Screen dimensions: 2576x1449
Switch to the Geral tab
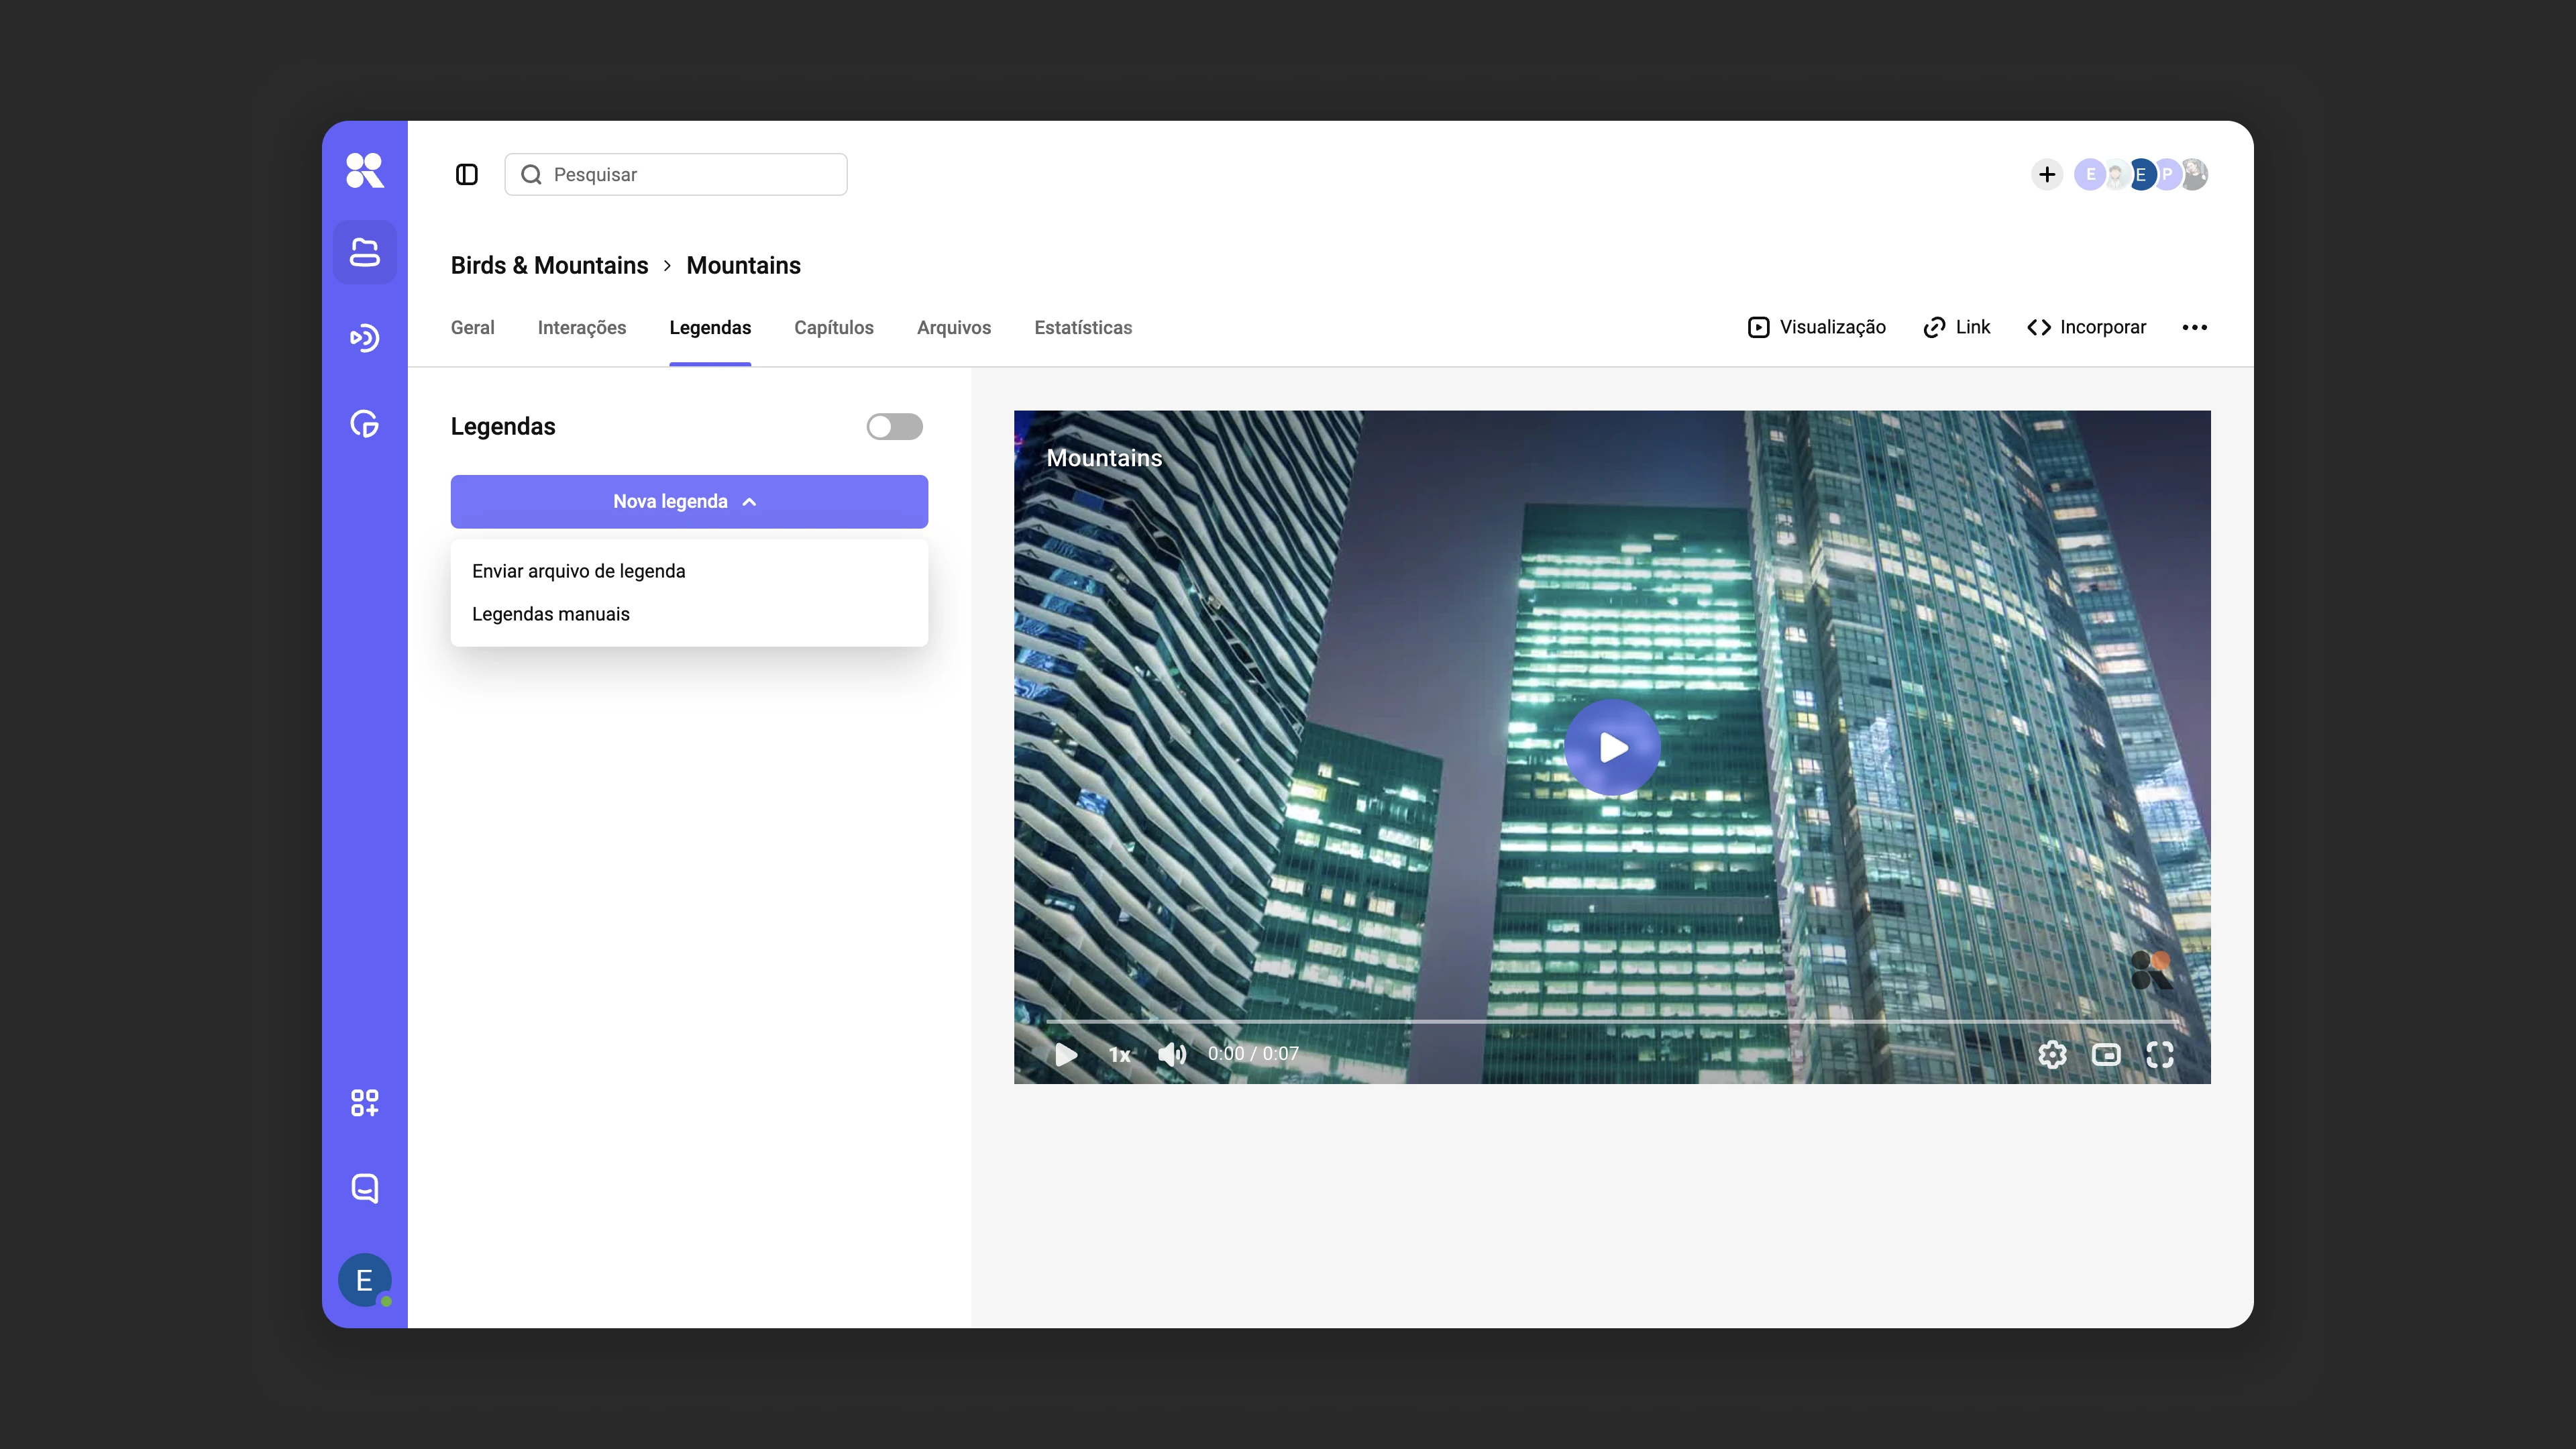[472, 328]
